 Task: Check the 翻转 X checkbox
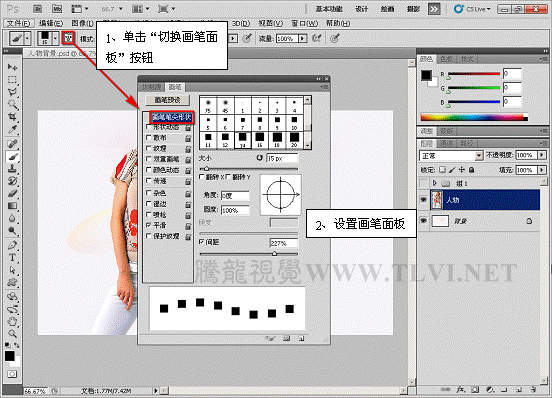click(202, 177)
